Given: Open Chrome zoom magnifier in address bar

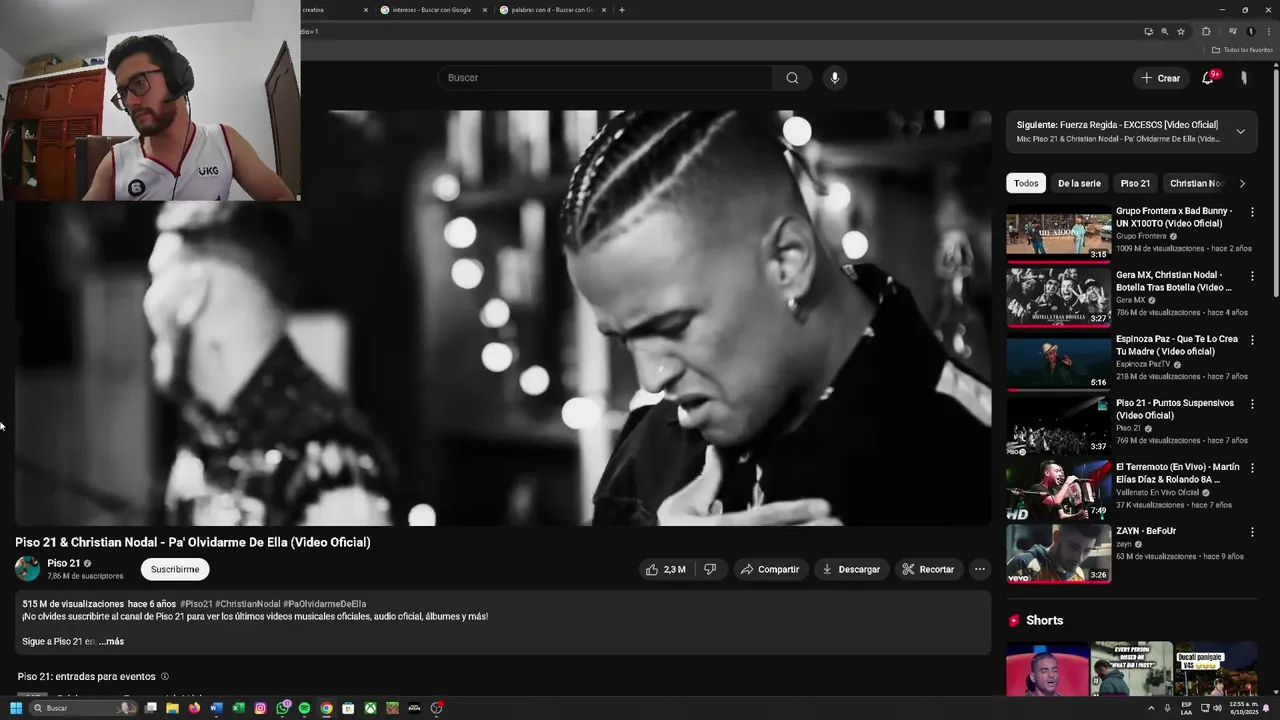Looking at the screenshot, I should tap(1164, 31).
